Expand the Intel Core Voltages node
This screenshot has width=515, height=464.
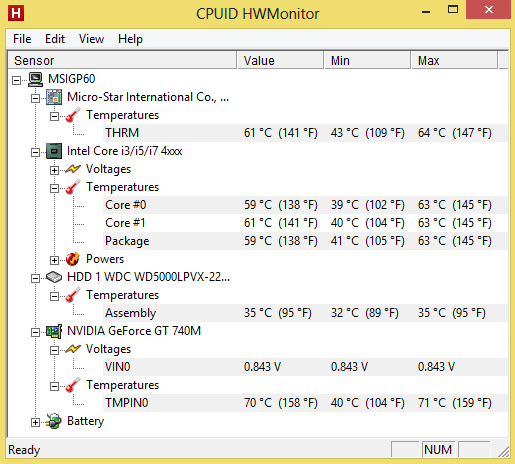(x=54, y=170)
